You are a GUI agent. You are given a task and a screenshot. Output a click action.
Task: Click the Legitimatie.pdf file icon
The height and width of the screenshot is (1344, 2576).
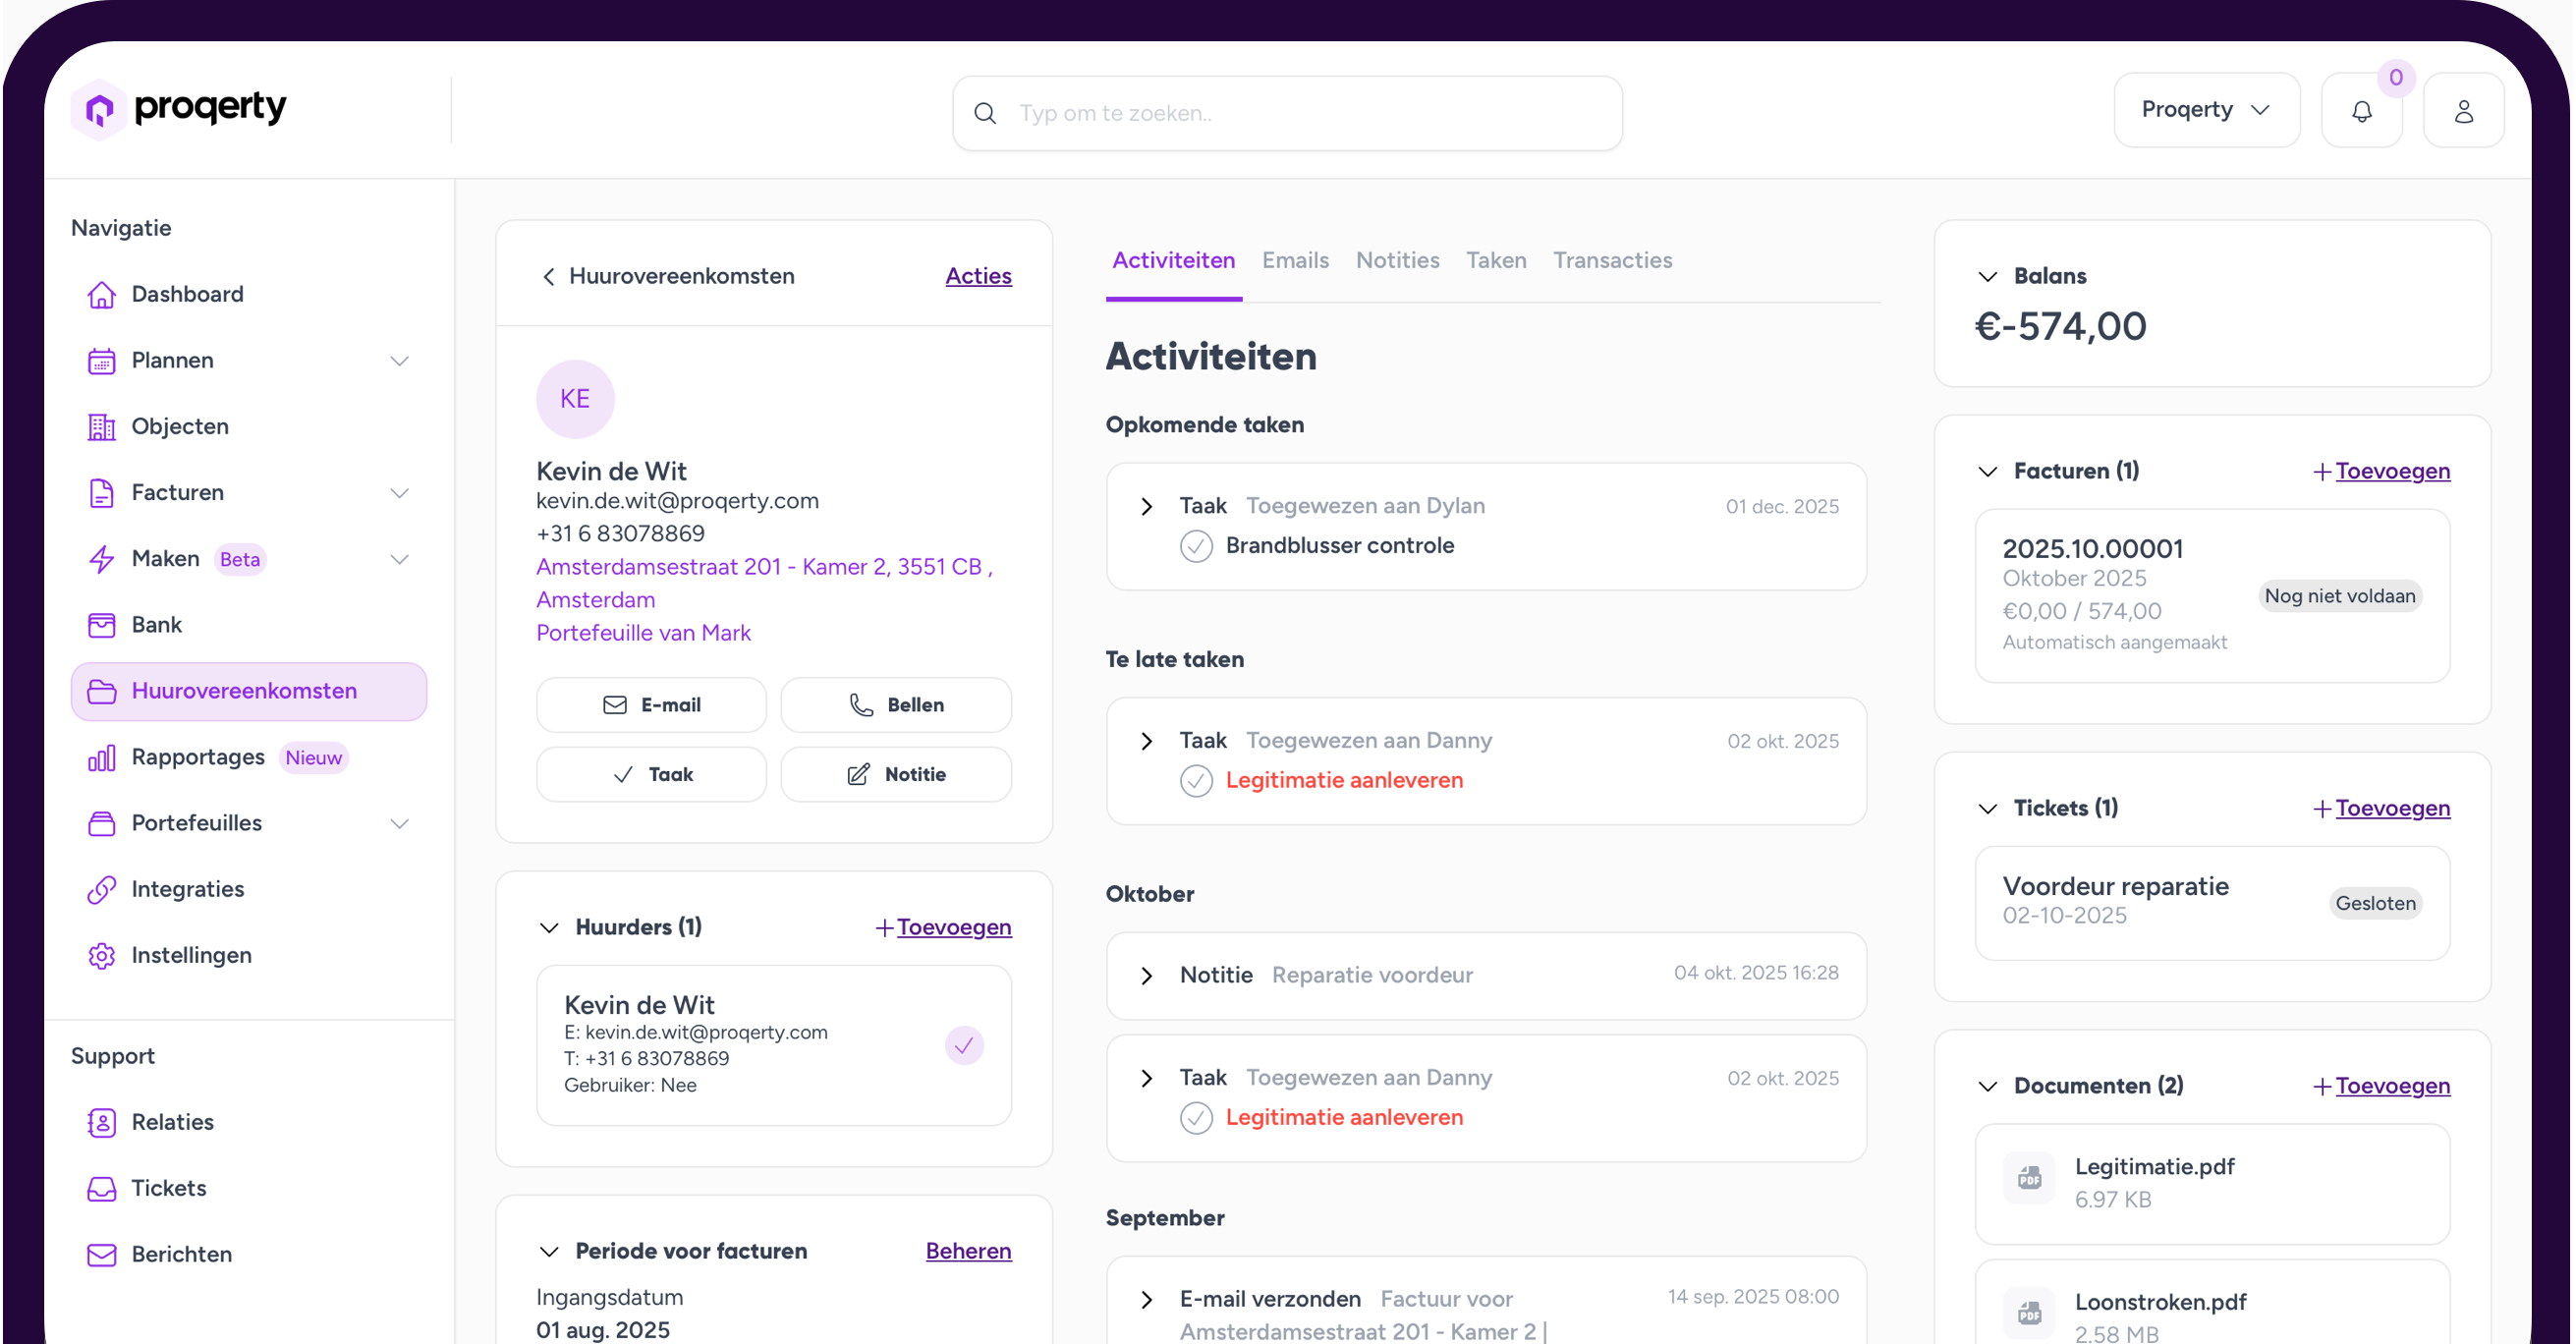point(2029,1178)
